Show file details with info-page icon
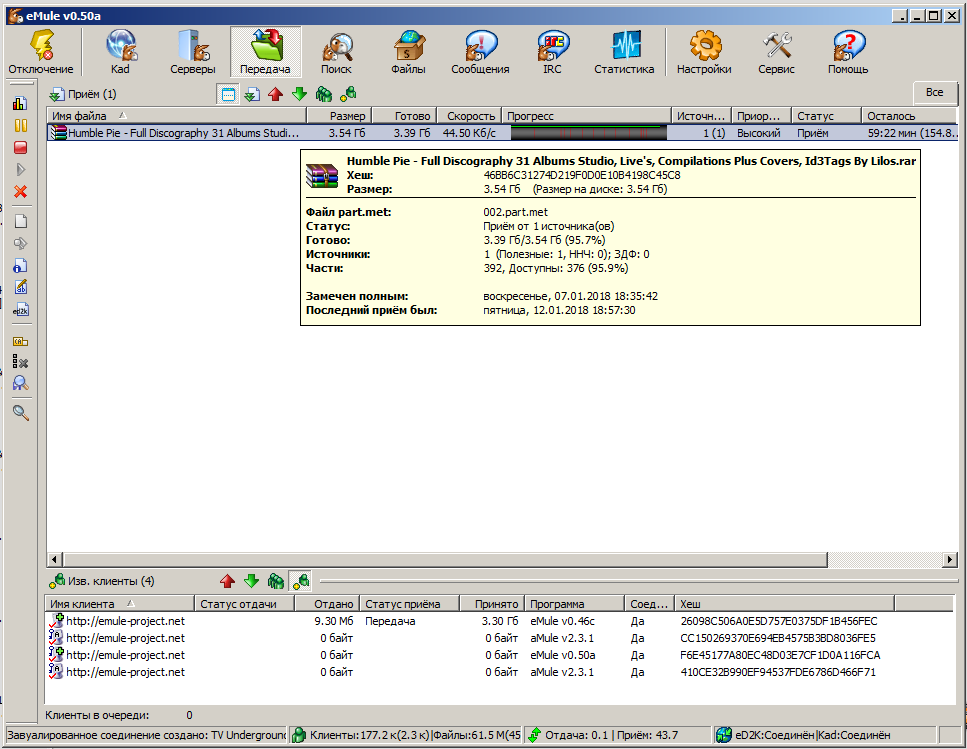This screenshot has height=749, width=967. [20, 266]
